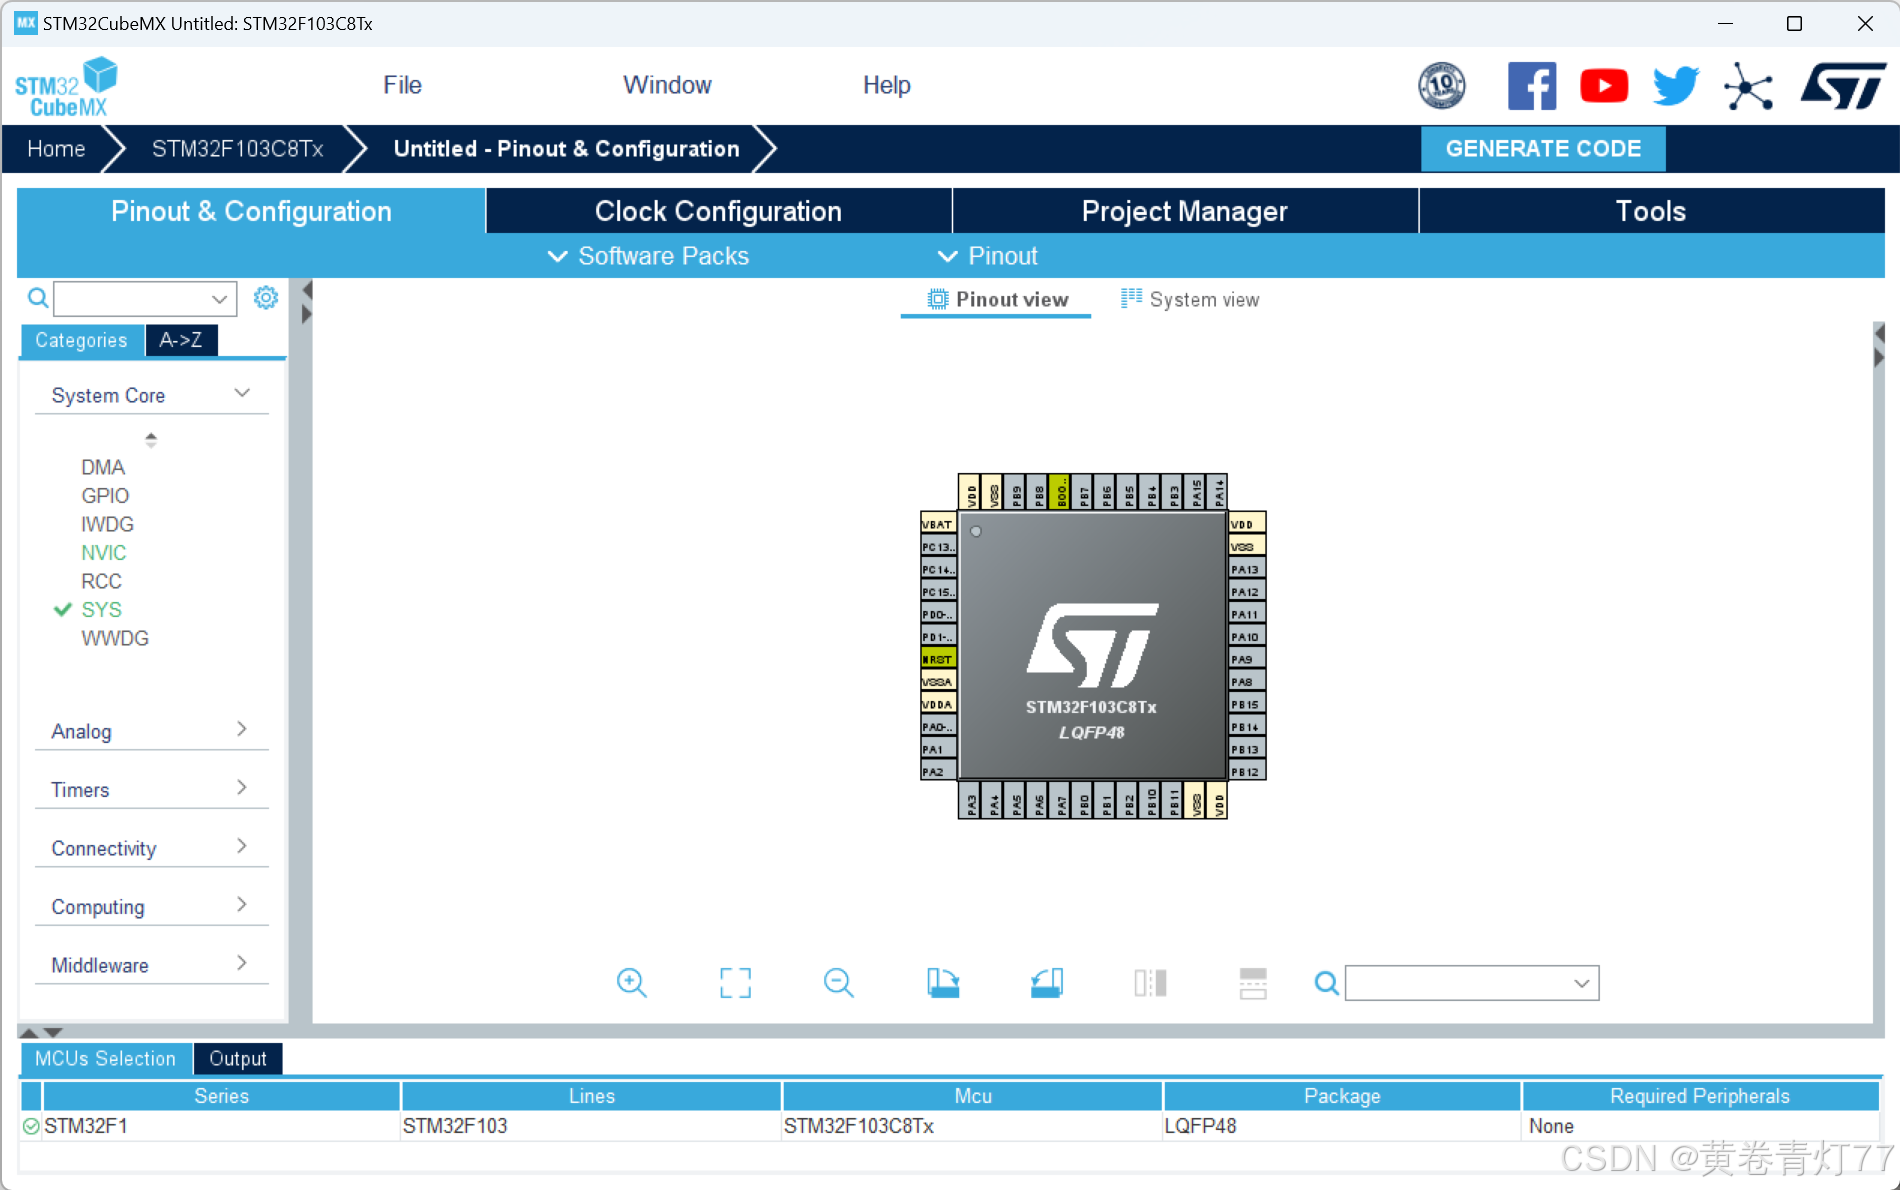Rotate the chip clockwise
Screen dimensions: 1900x1190
(x=943, y=983)
